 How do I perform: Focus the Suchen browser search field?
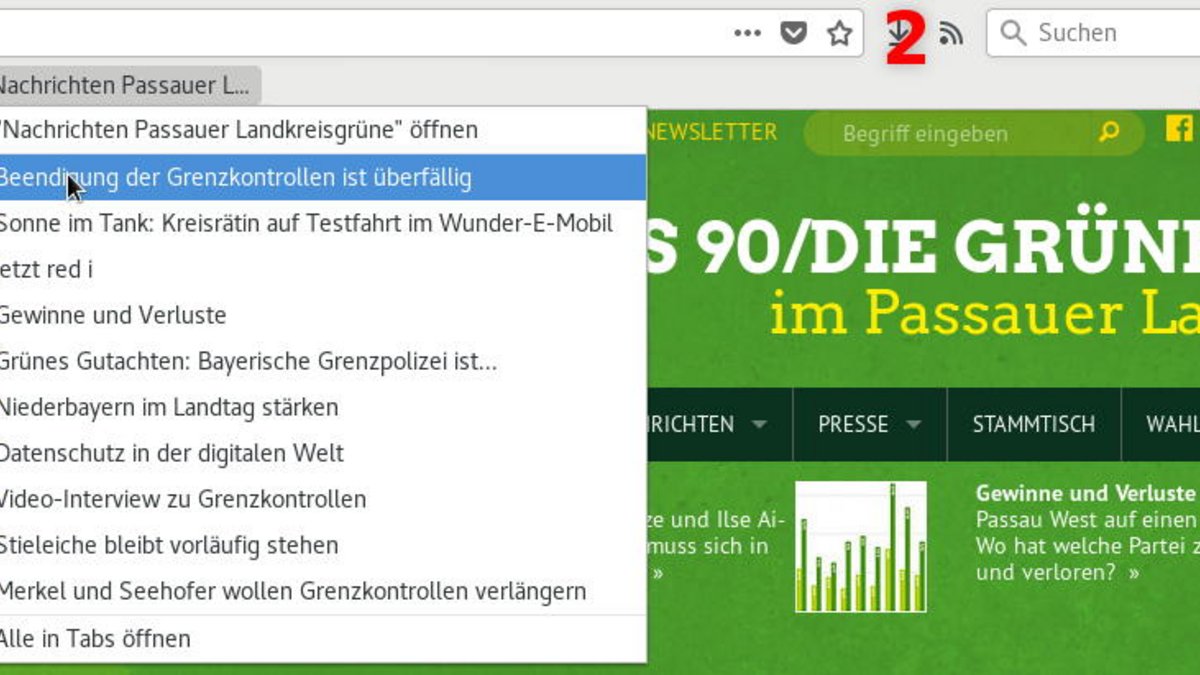(1093, 33)
